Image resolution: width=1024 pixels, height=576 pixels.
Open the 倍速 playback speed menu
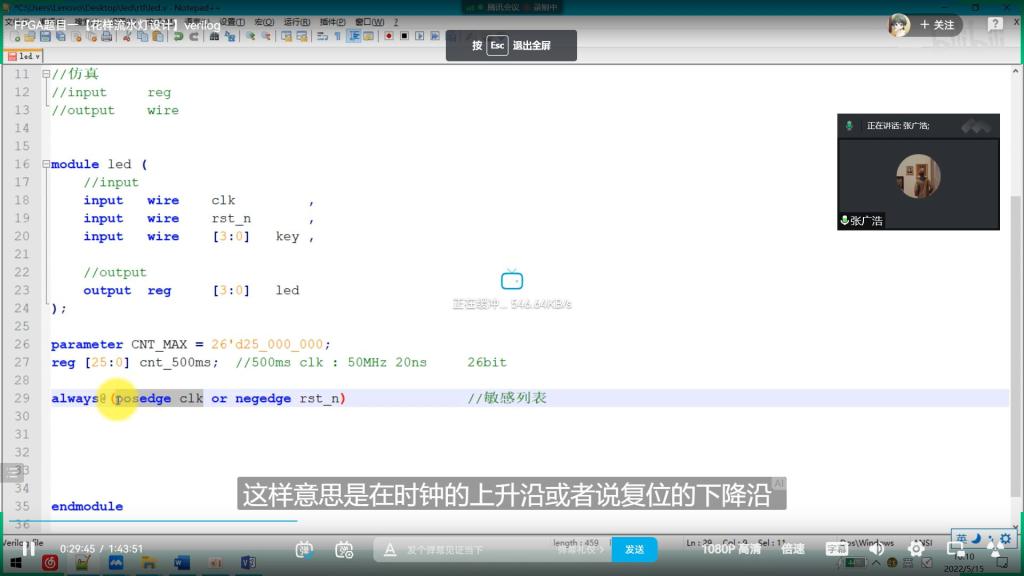(793, 549)
